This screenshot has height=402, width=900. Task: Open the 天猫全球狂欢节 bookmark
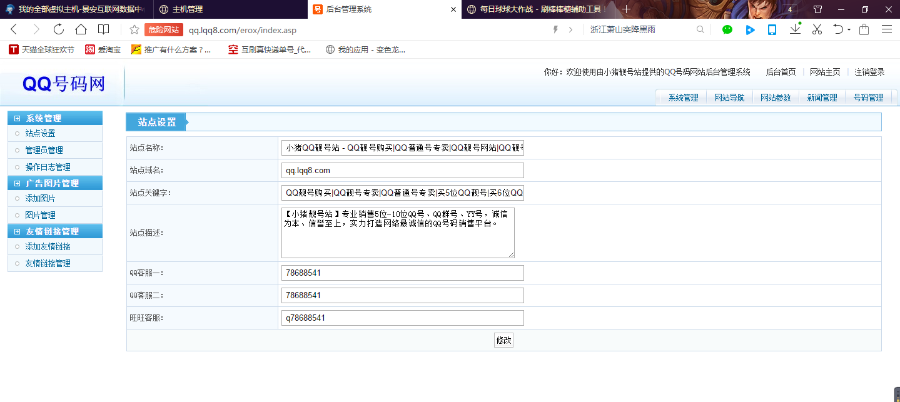42,50
